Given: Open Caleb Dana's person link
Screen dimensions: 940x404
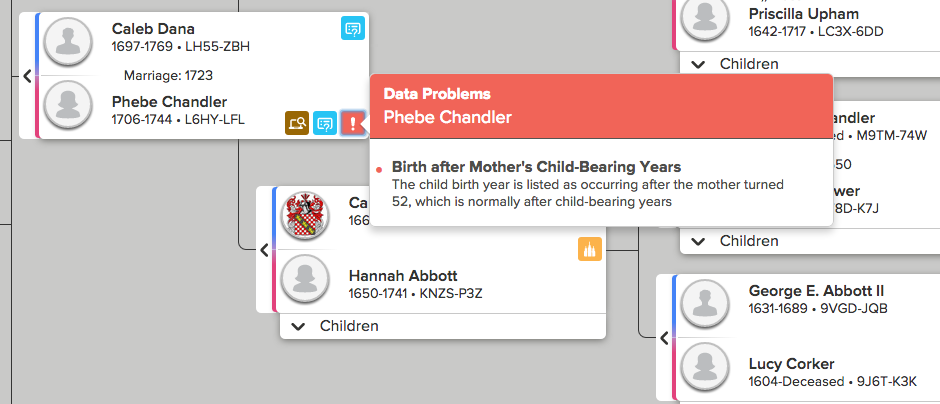Looking at the screenshot, I should (153, 29).
